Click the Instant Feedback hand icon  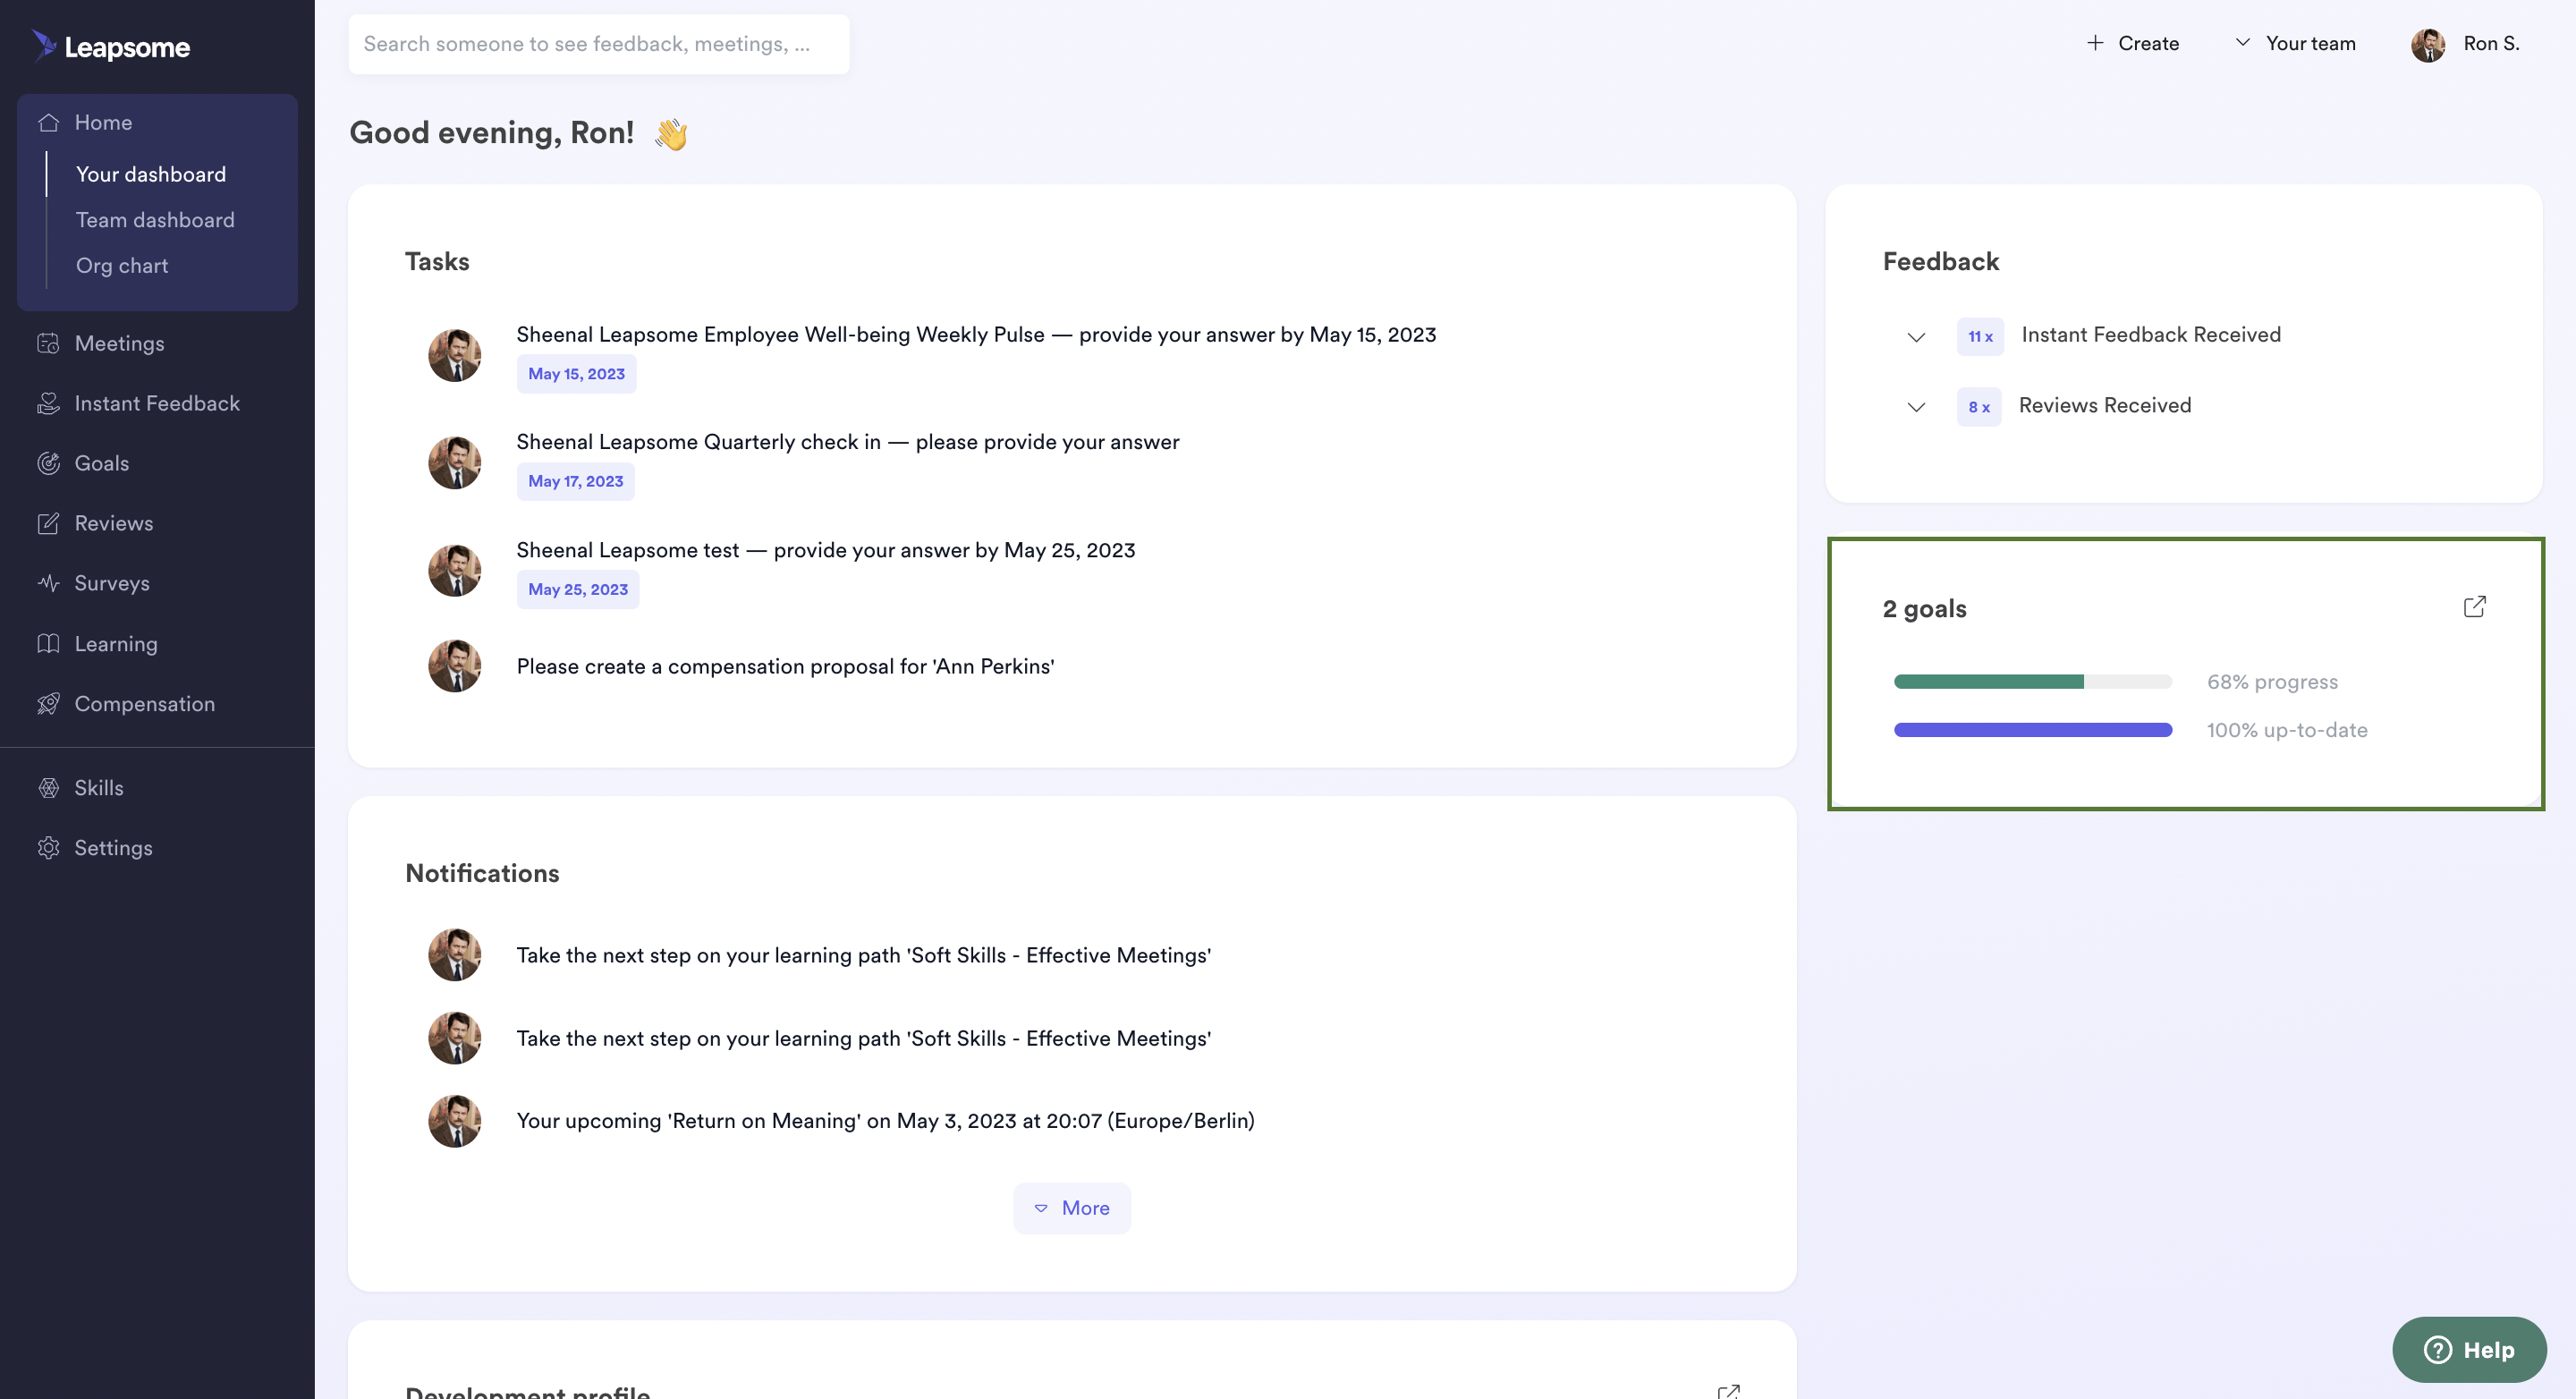pos(48,403)
